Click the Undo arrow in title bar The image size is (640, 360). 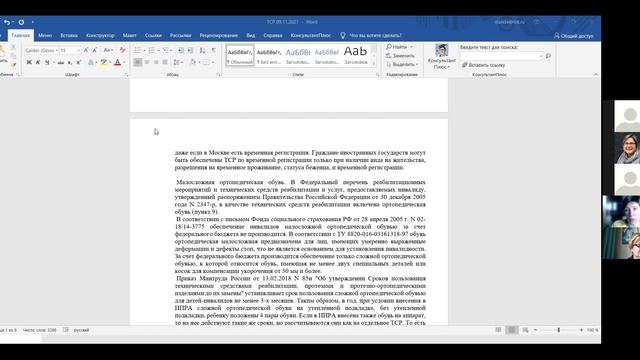click(7, 22)
